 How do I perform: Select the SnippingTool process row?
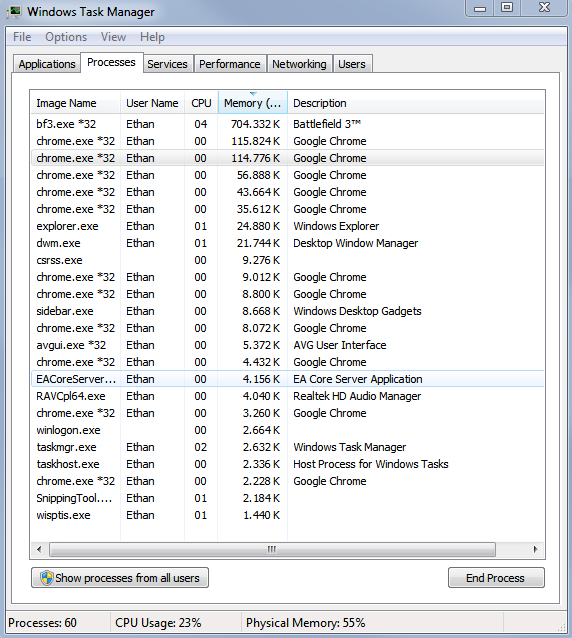pos(287,498)
